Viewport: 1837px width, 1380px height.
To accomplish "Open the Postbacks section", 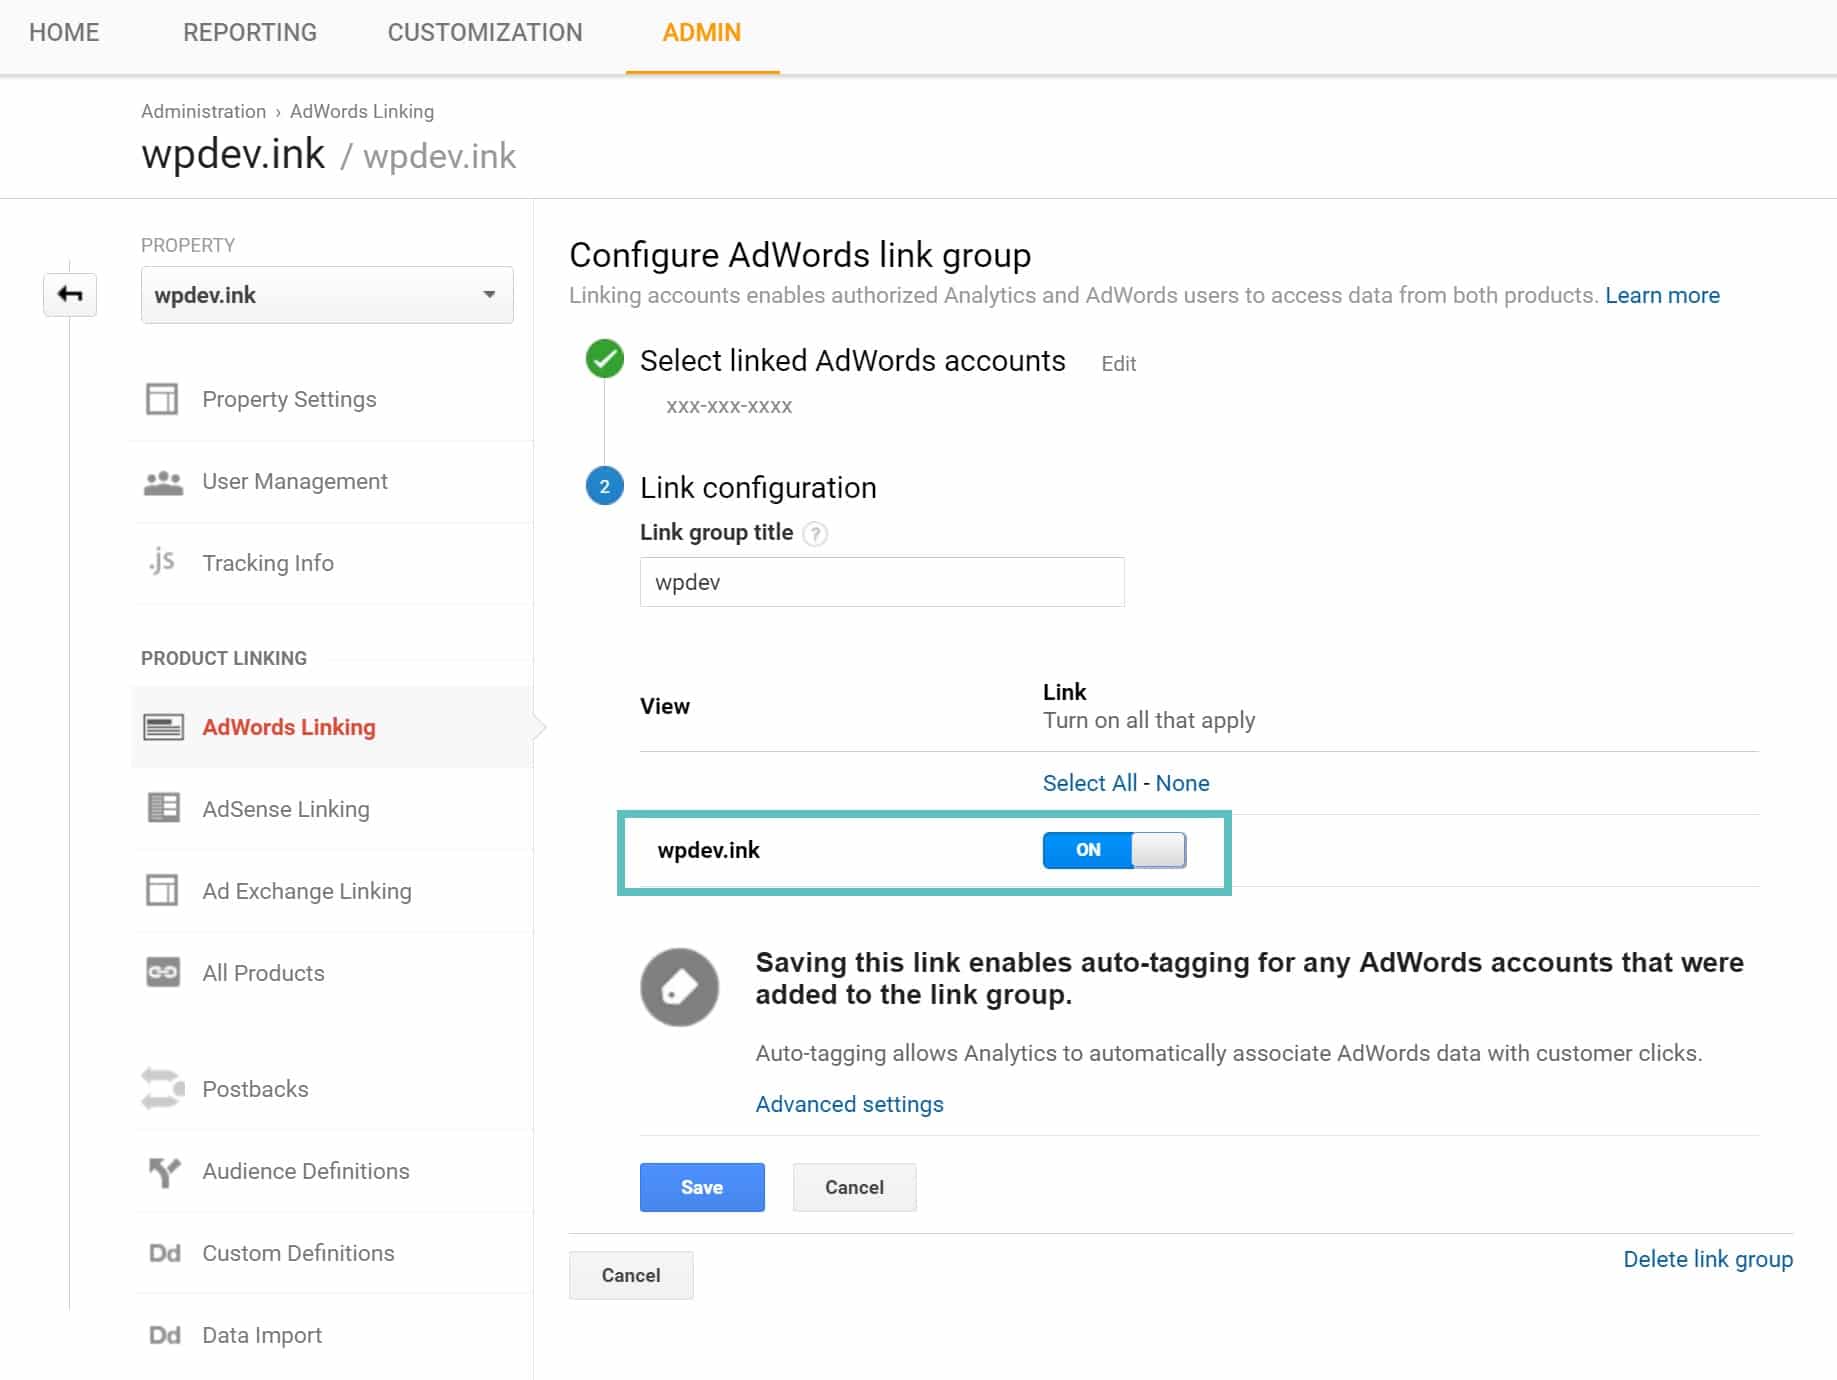I will [255, 1089].
